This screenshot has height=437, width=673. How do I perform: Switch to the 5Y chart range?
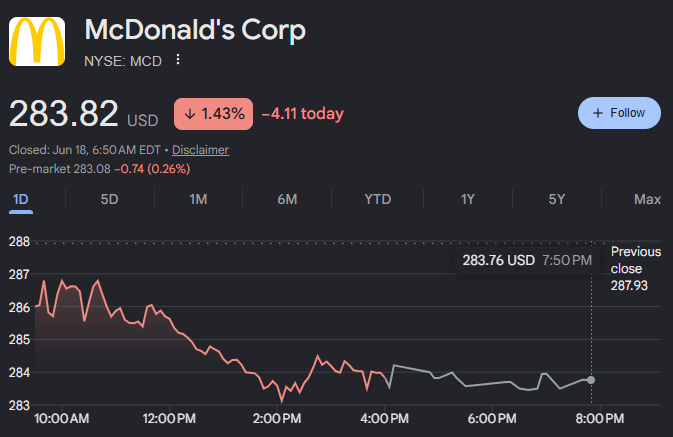pos(557,200)
